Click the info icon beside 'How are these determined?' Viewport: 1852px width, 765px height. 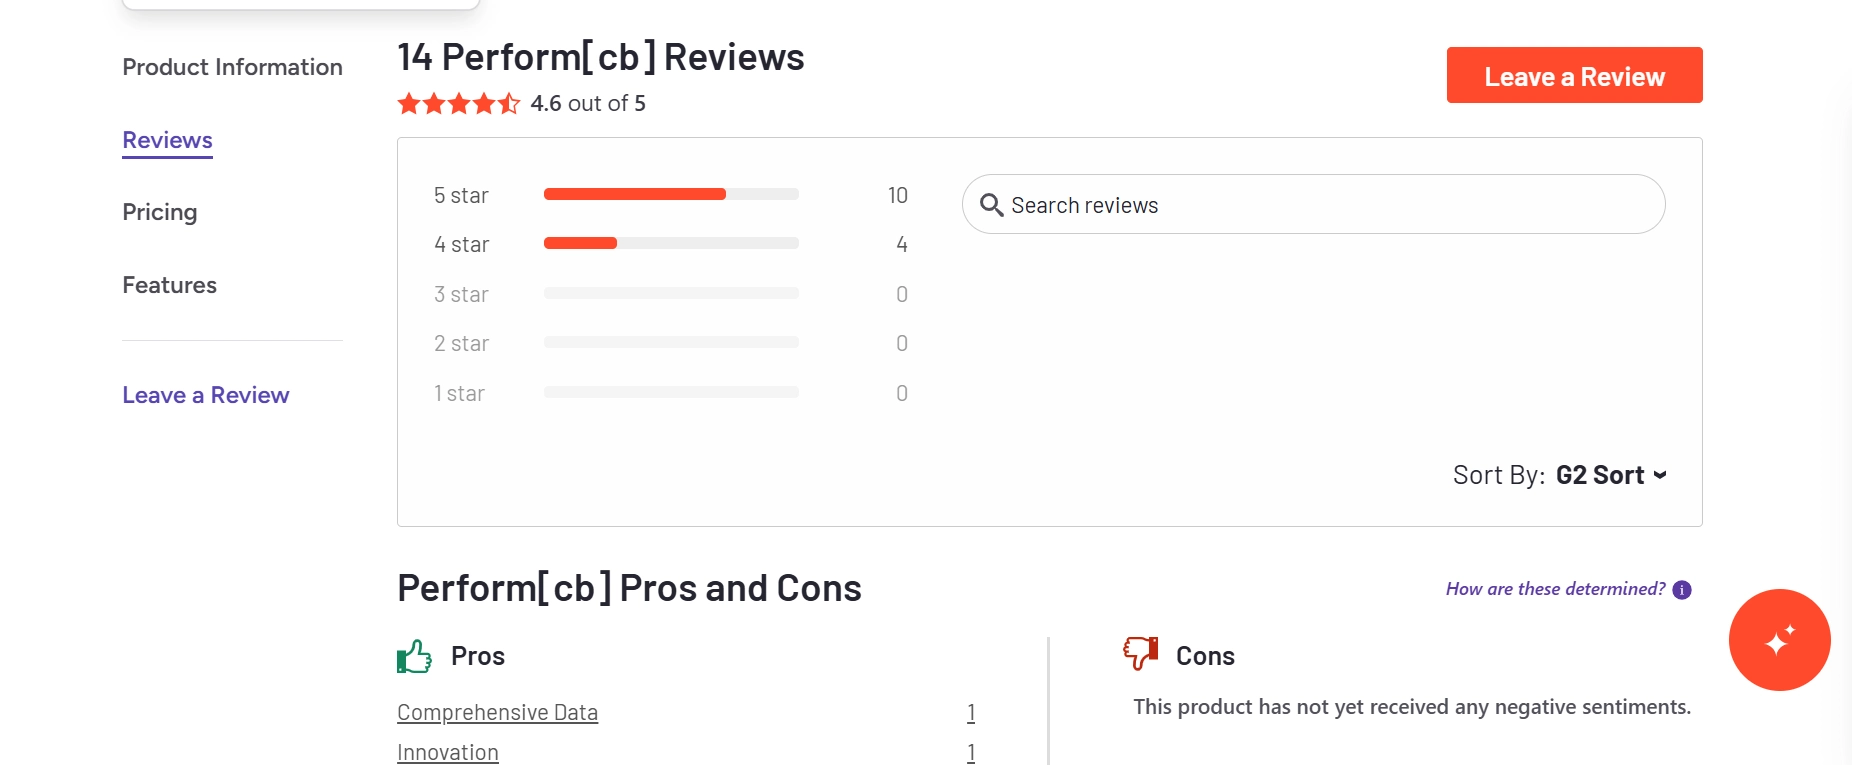tap(1682, 590)
